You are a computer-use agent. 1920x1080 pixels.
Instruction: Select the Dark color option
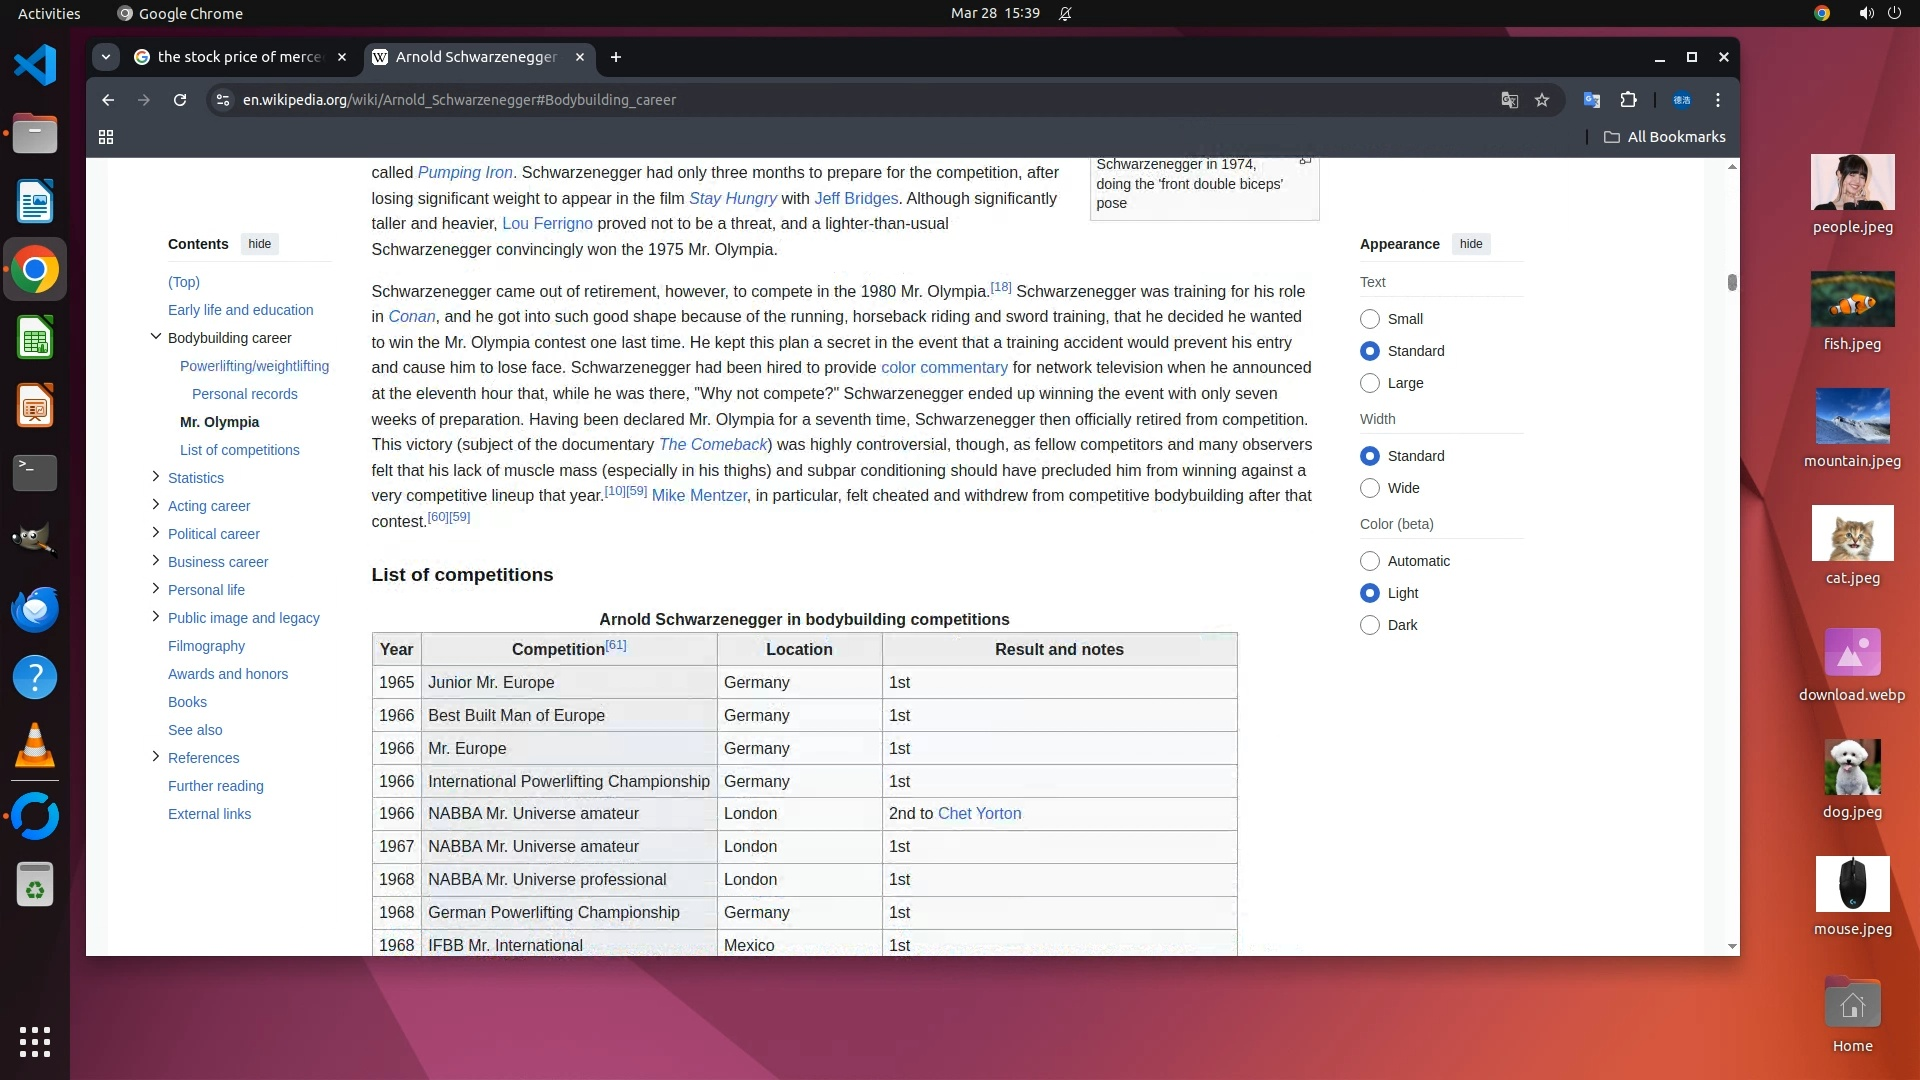(x=1370, y=625)
